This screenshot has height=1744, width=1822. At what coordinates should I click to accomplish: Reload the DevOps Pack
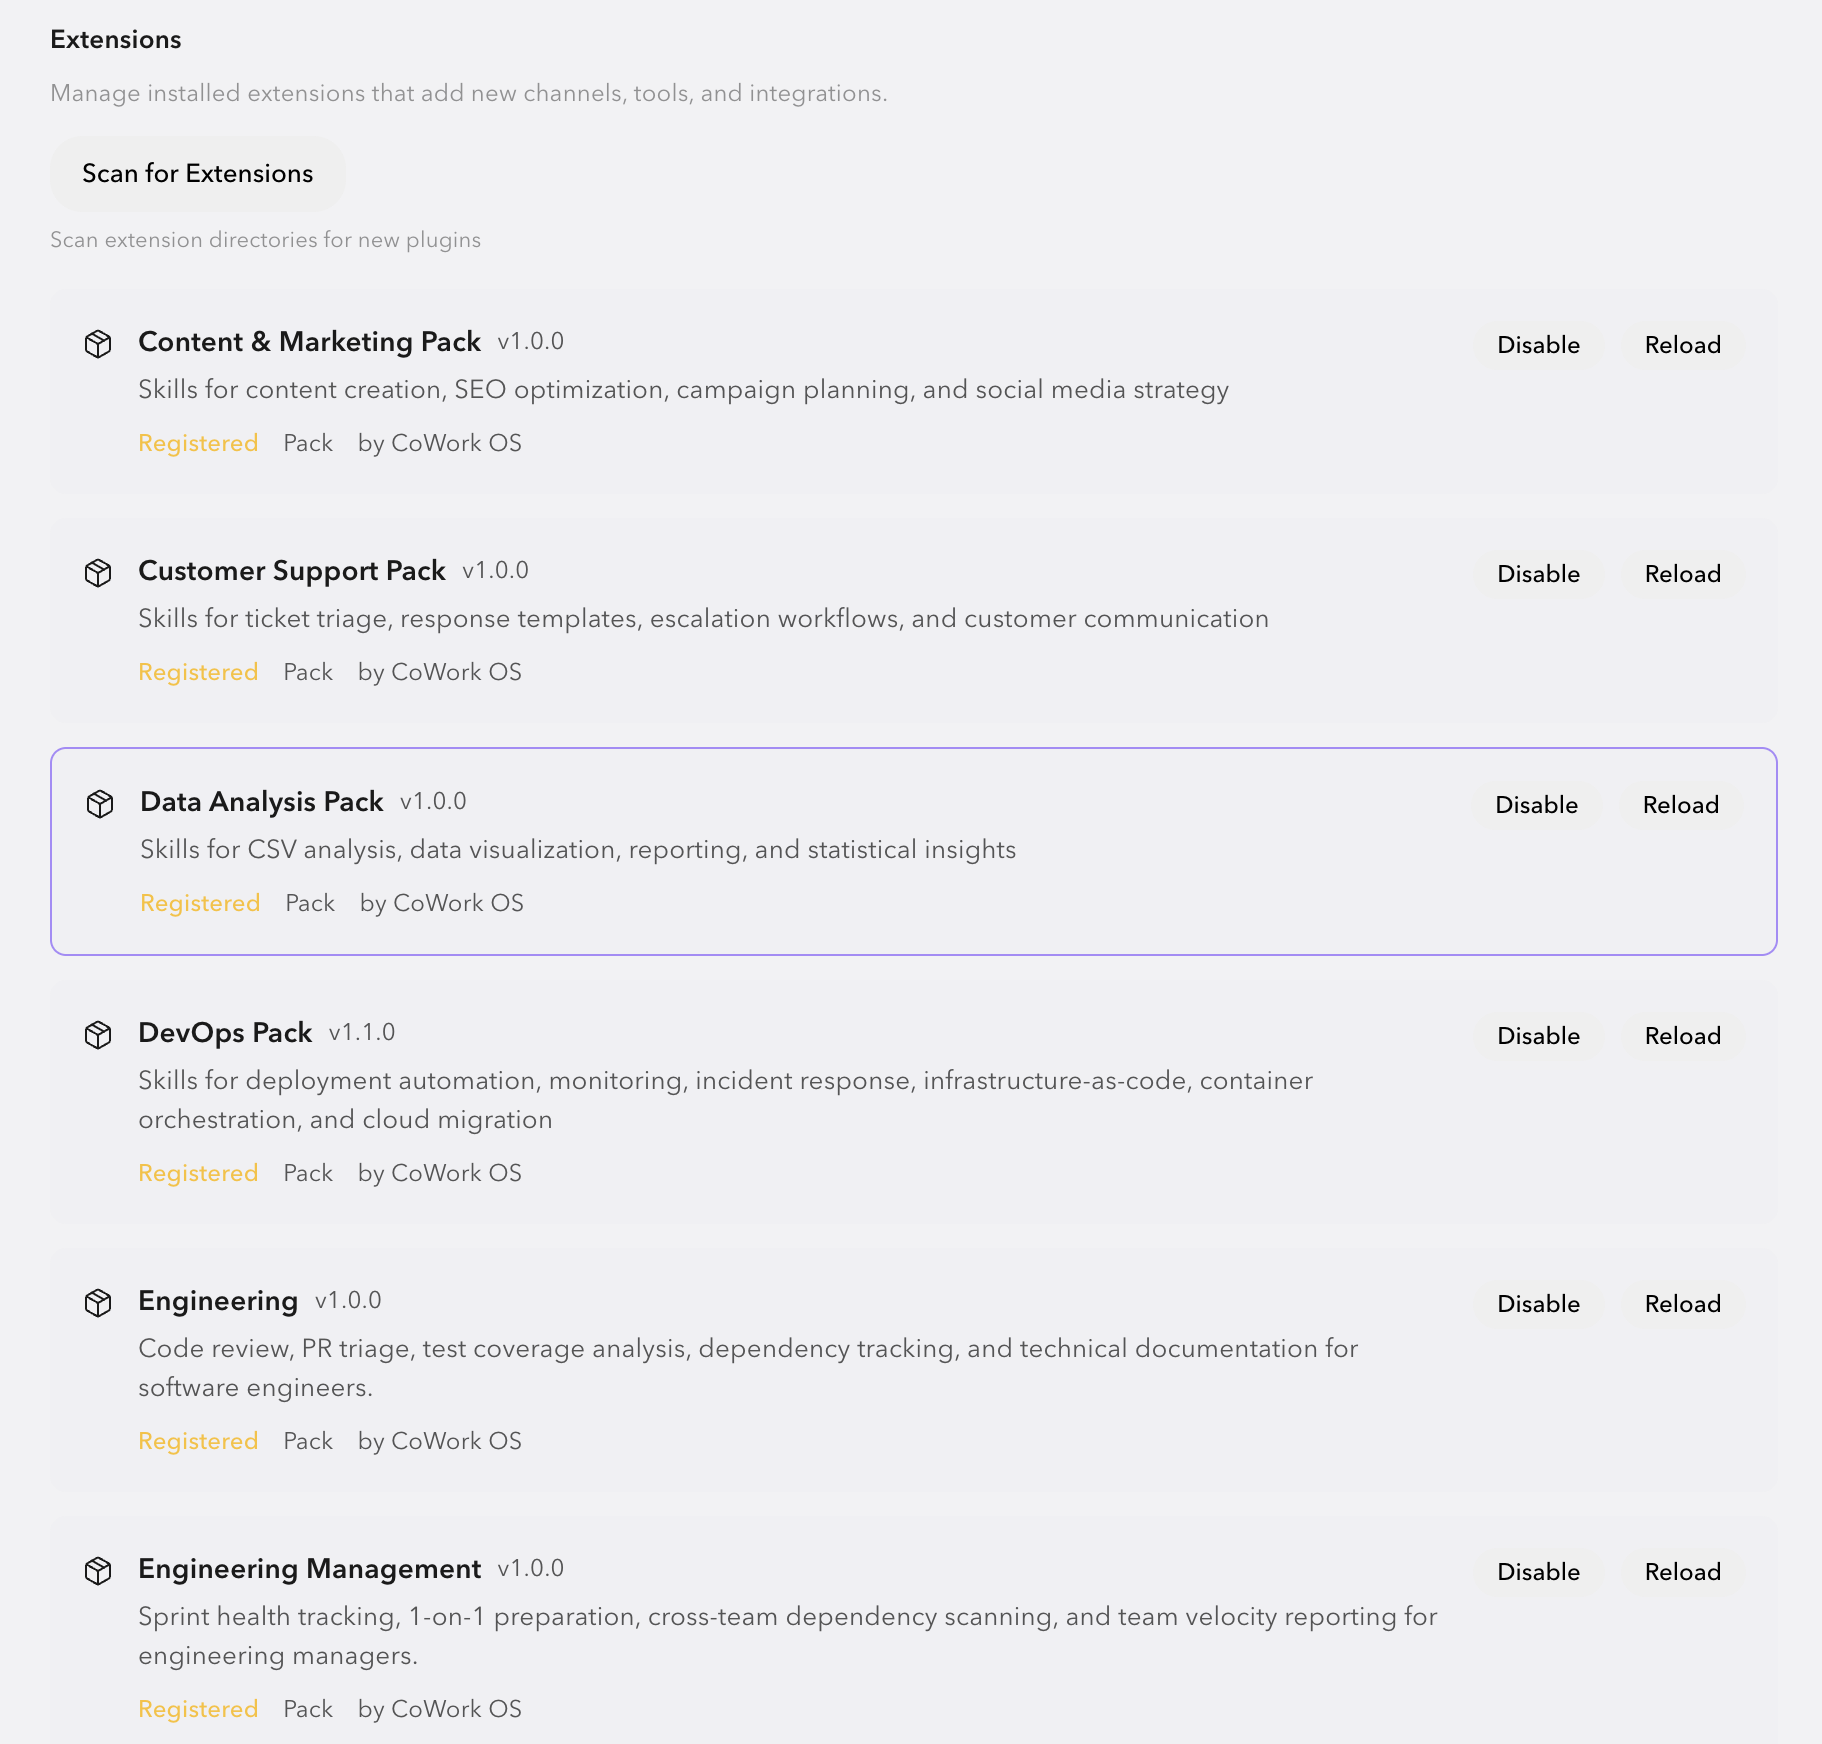[x=1682, y=1036]
